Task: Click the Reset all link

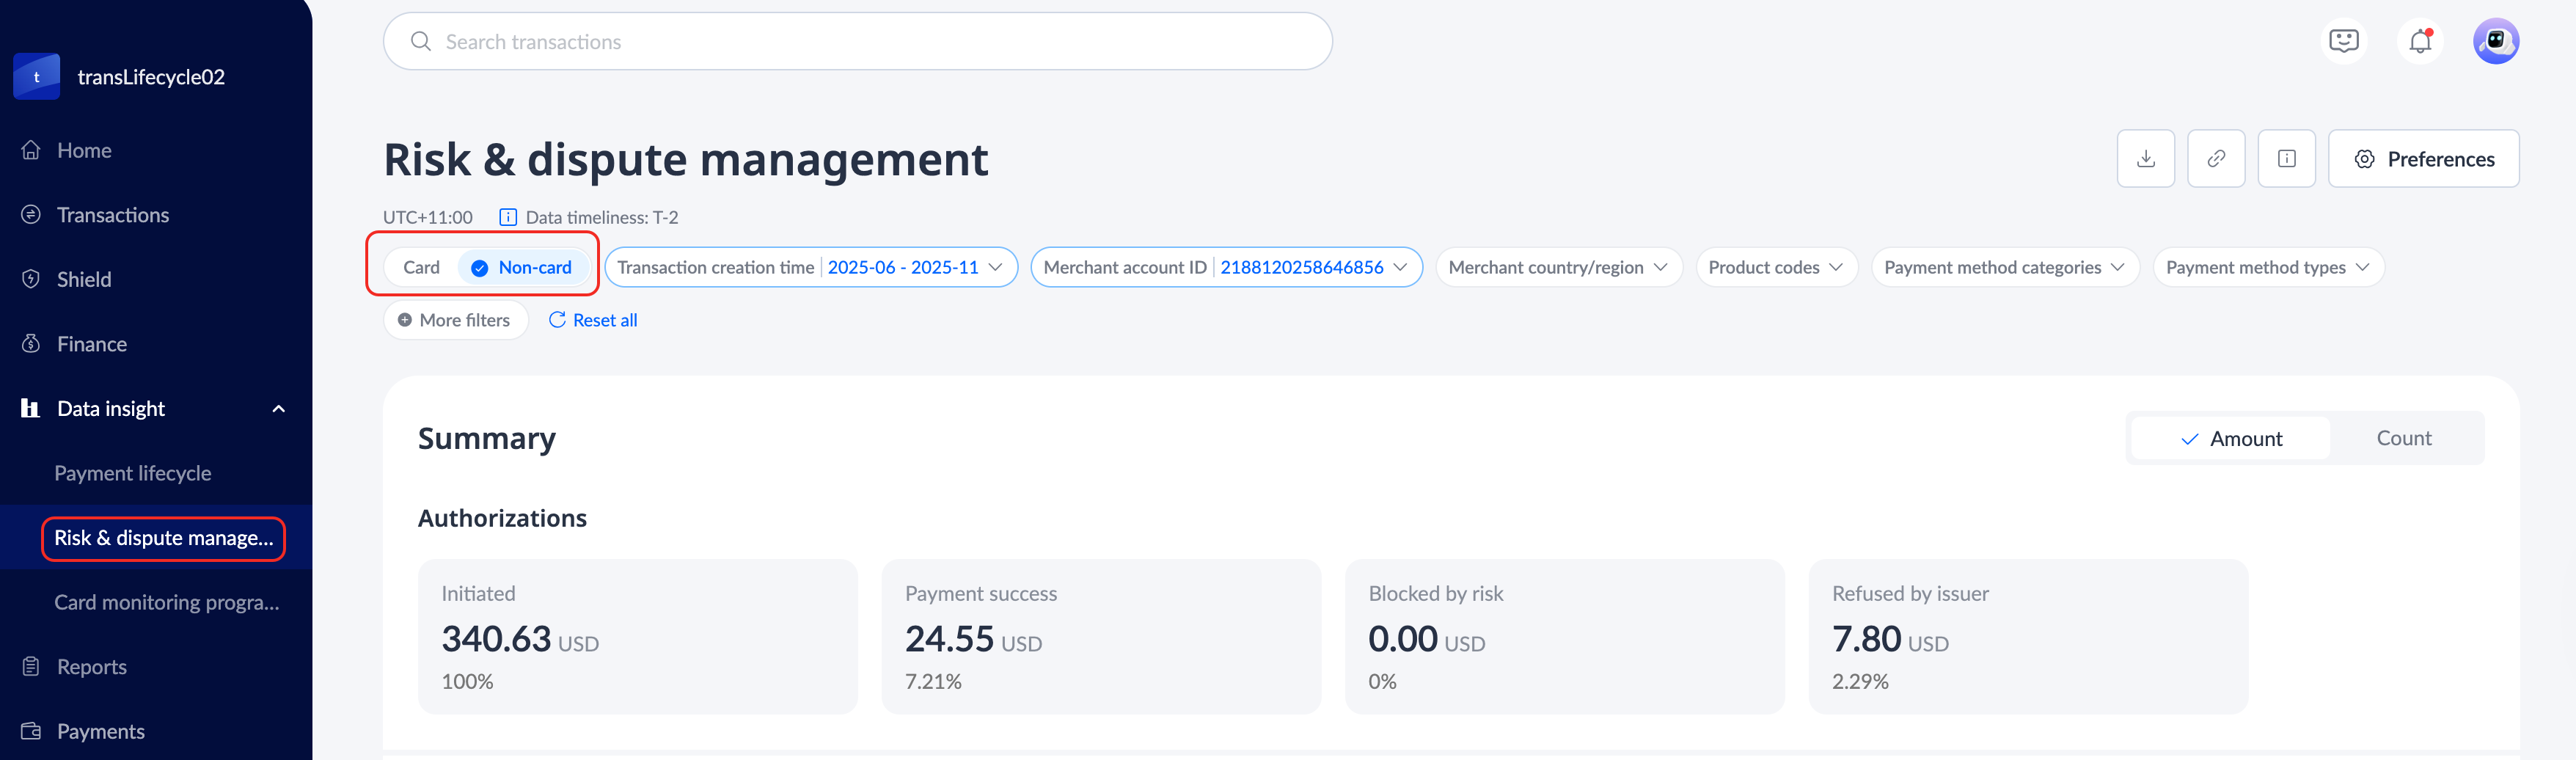Action: [593, 320]
